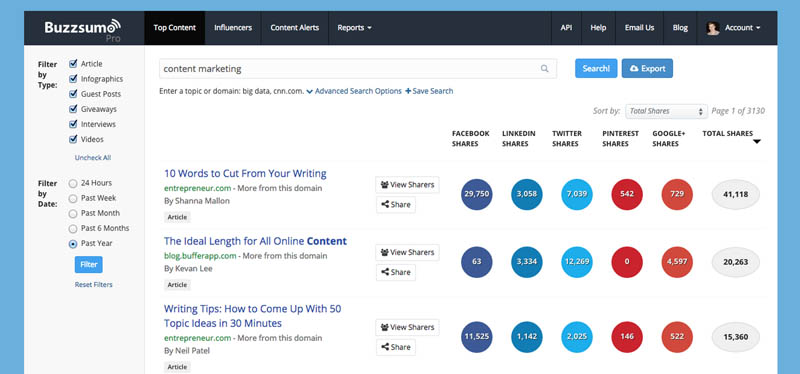
Task: Click the content marketing search field
Action: tap(358, 69)
